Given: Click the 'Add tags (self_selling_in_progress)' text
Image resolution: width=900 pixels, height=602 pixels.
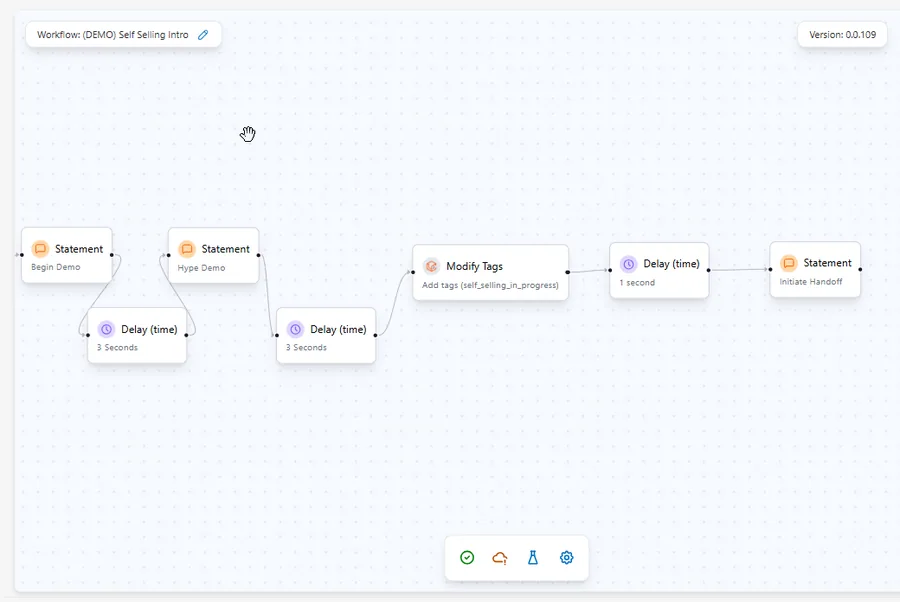Looking at the screenshot, I should (x=490, y=285).
